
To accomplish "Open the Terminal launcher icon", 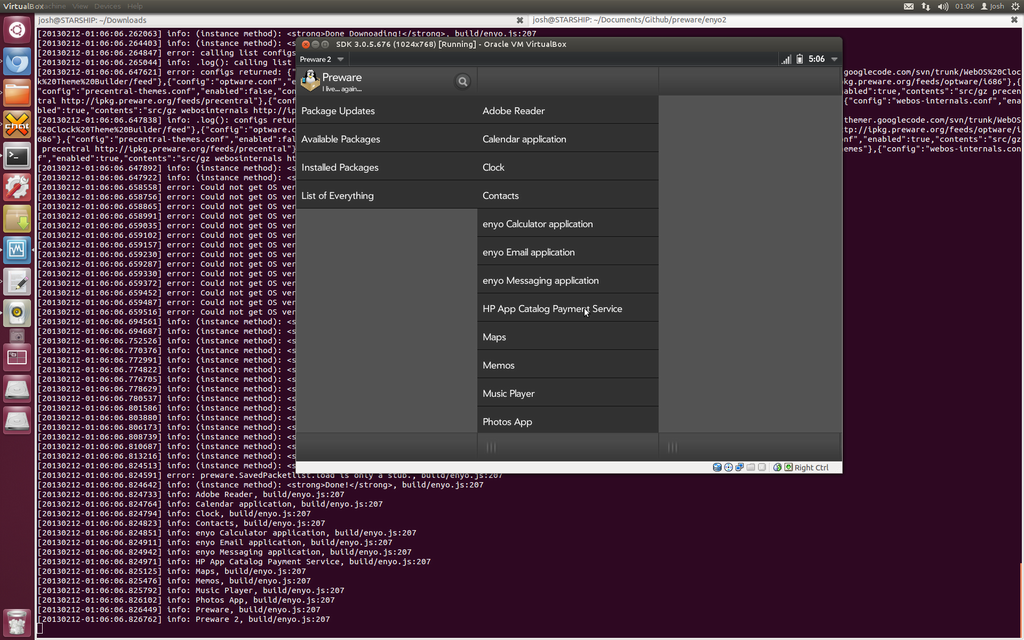I will tap(17, 156).
